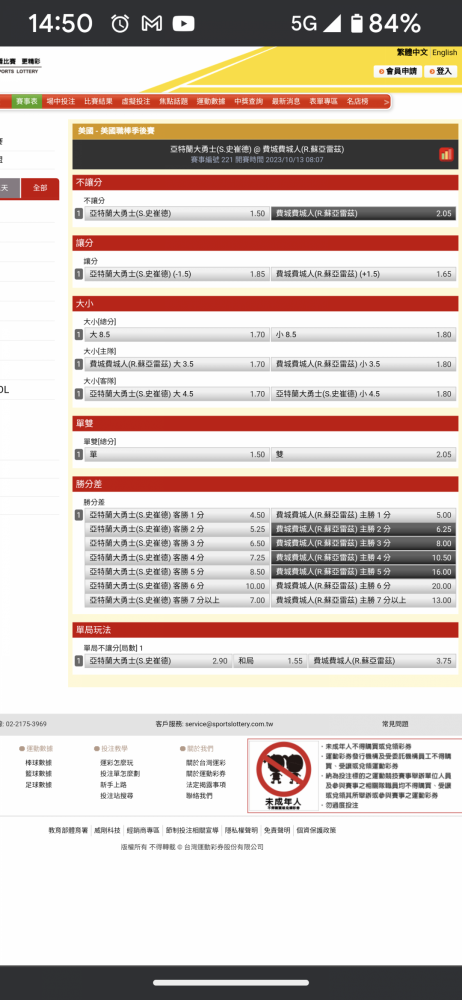The height and width of the screenshot is (1000, 462).
Task: Open the 場中投注 menu tab
Action: pos(61,101)
